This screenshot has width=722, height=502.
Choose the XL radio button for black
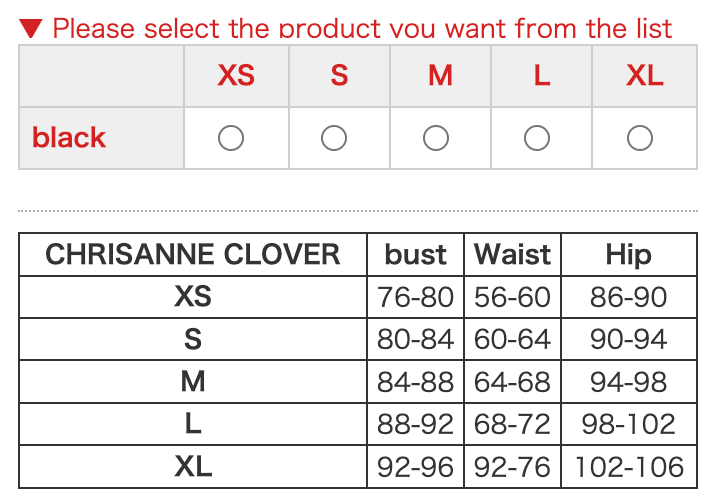coord(640,138)
